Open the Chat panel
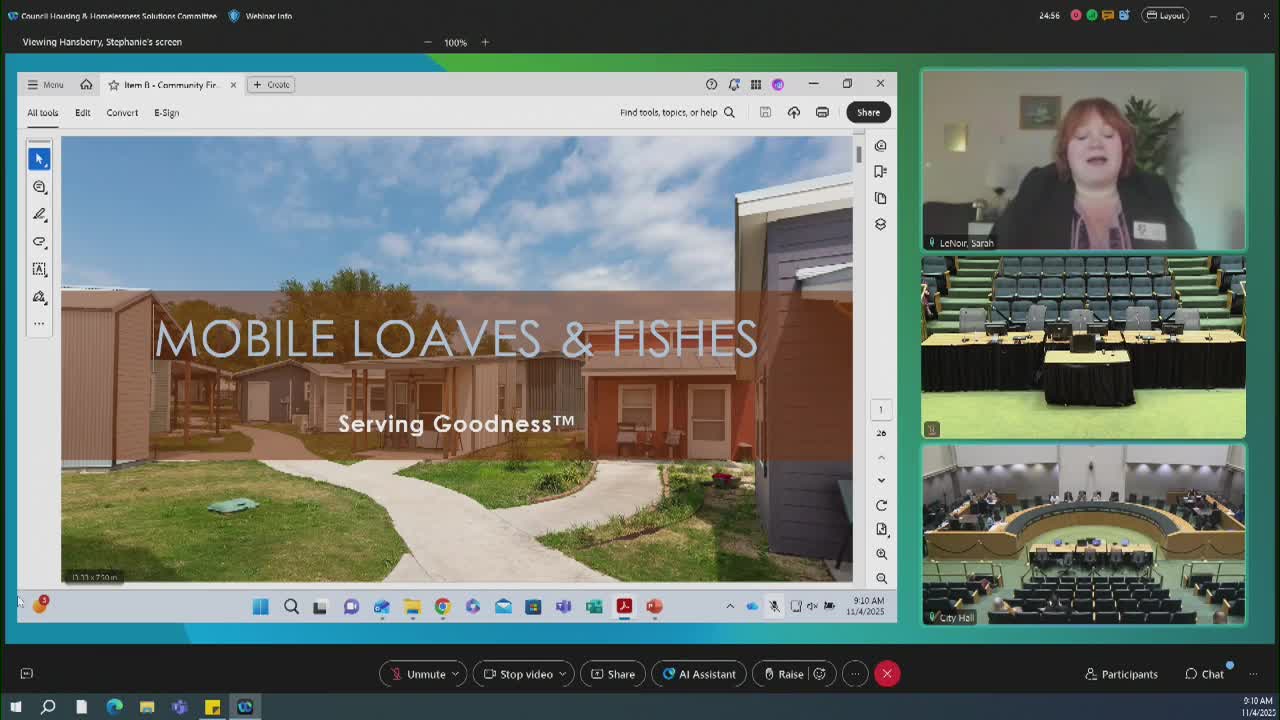This screenshot has width=1280, height=720. click(1204, 674)
